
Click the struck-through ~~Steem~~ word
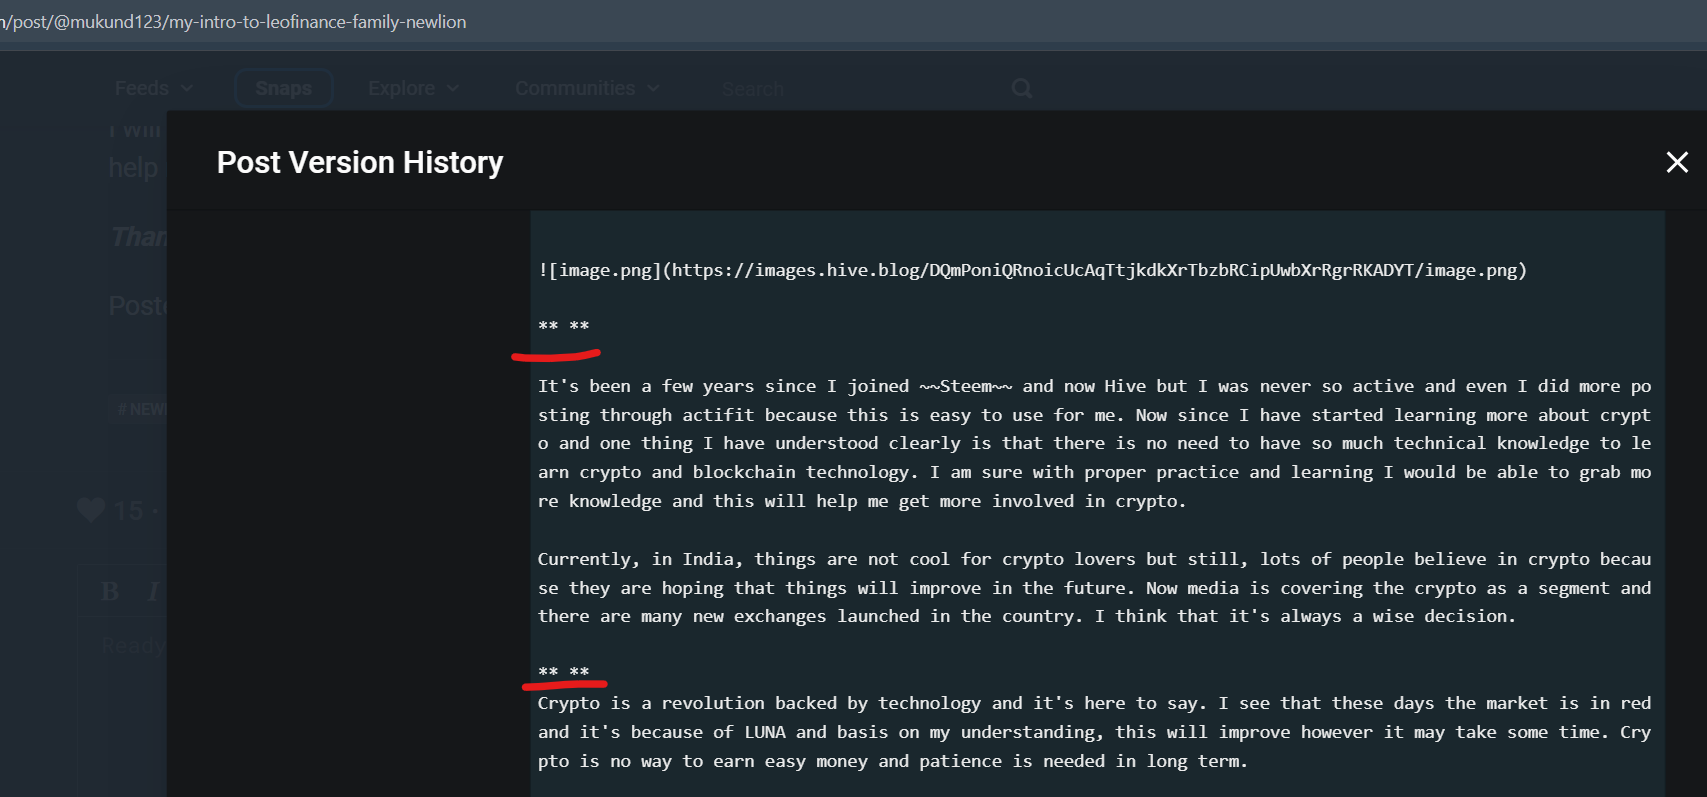click(x=966, y=386)
